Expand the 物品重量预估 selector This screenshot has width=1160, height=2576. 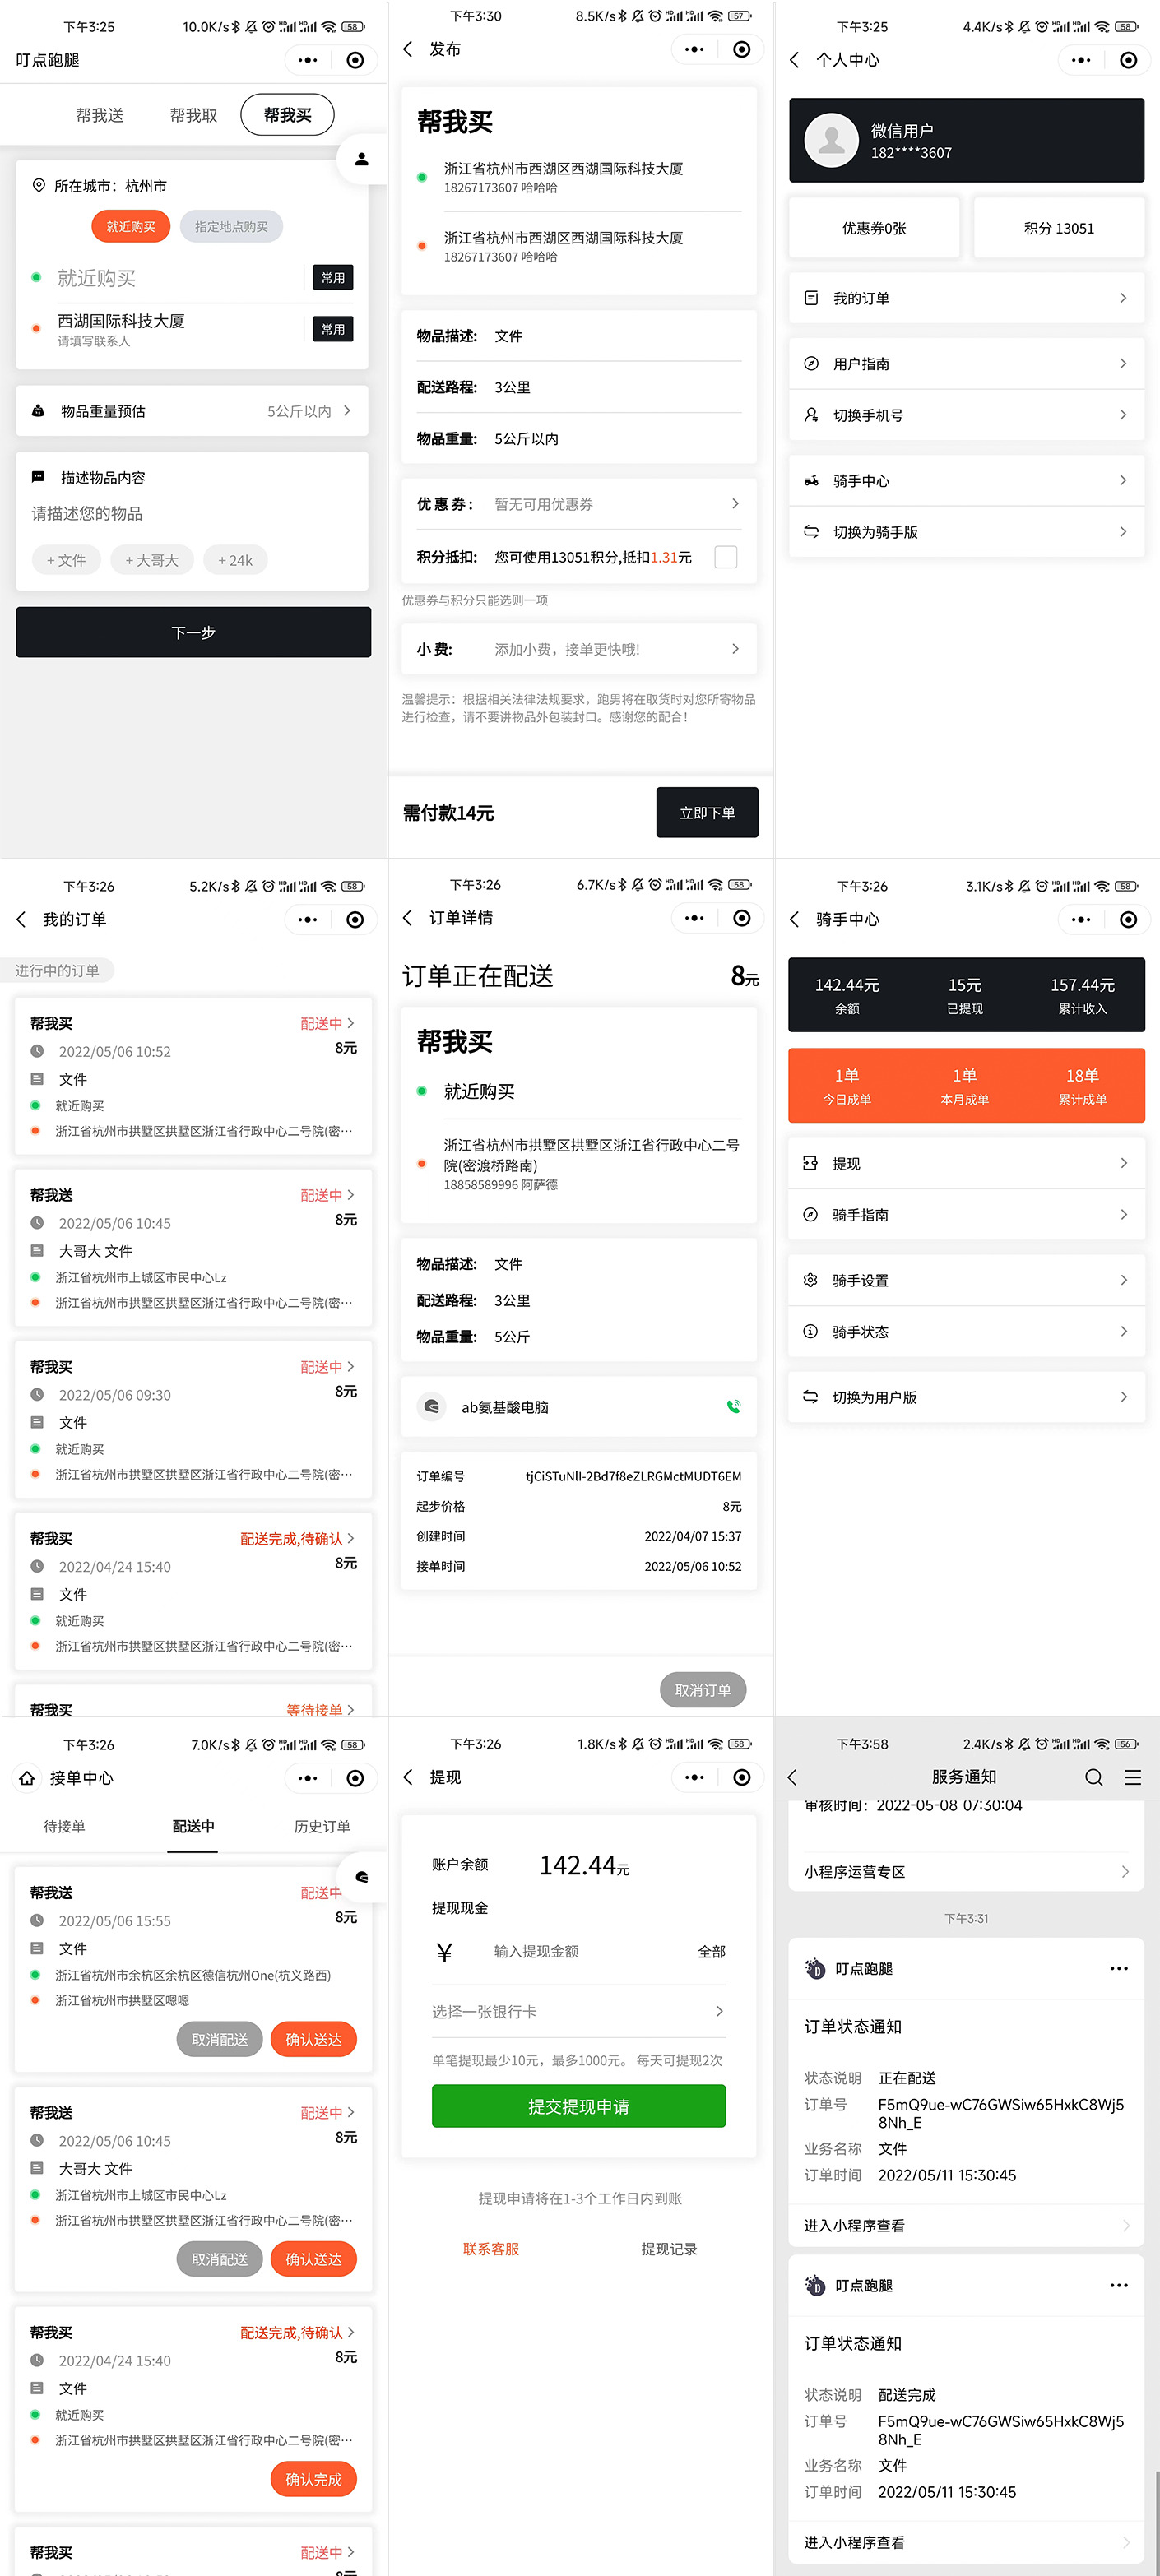click(x=192, y=411)
